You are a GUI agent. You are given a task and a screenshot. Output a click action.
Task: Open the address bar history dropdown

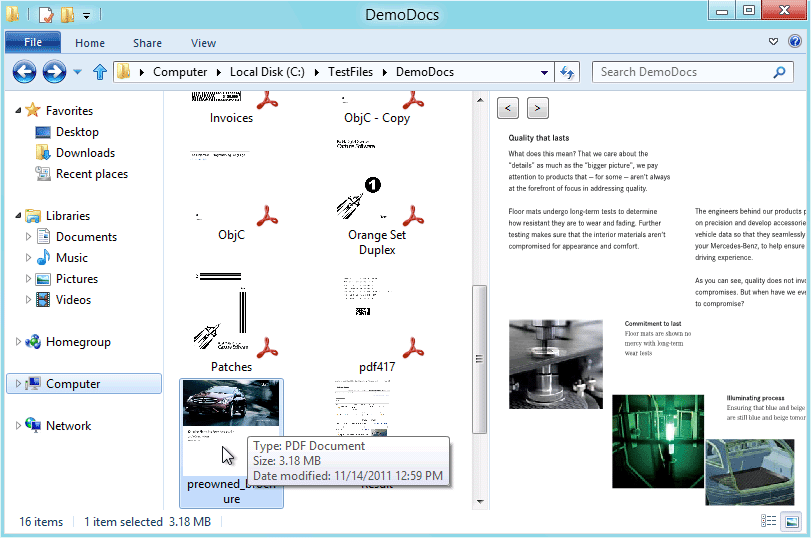[x=544, y=72]
